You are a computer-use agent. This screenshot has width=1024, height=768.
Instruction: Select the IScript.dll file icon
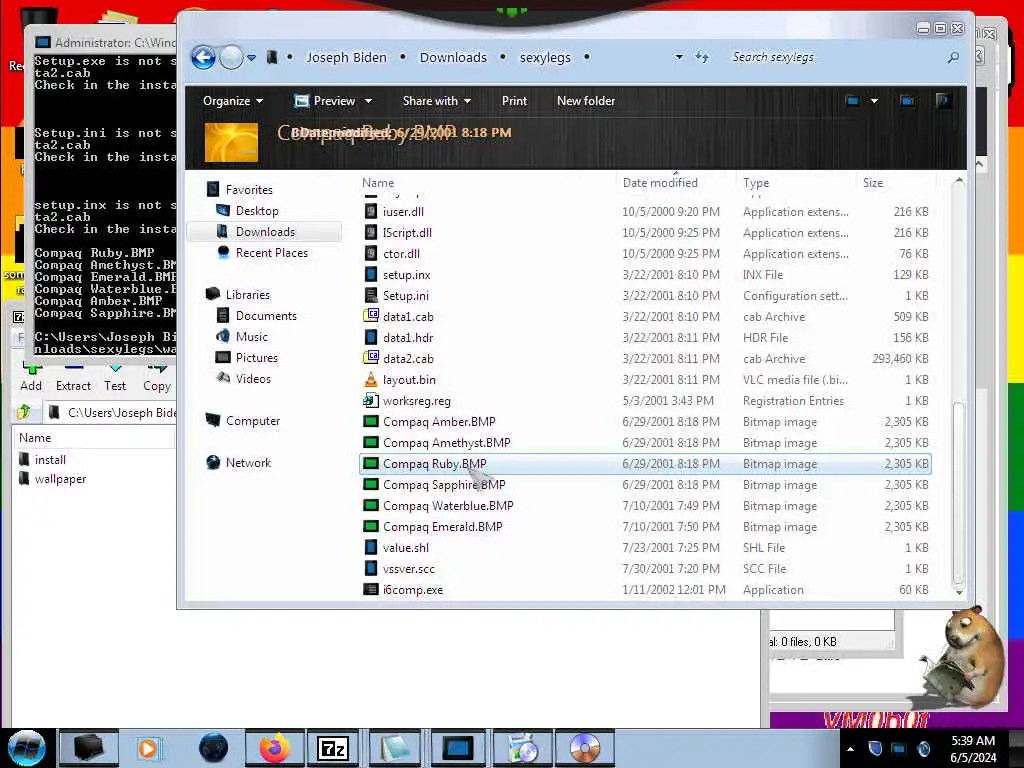click(x=371, y=232)
